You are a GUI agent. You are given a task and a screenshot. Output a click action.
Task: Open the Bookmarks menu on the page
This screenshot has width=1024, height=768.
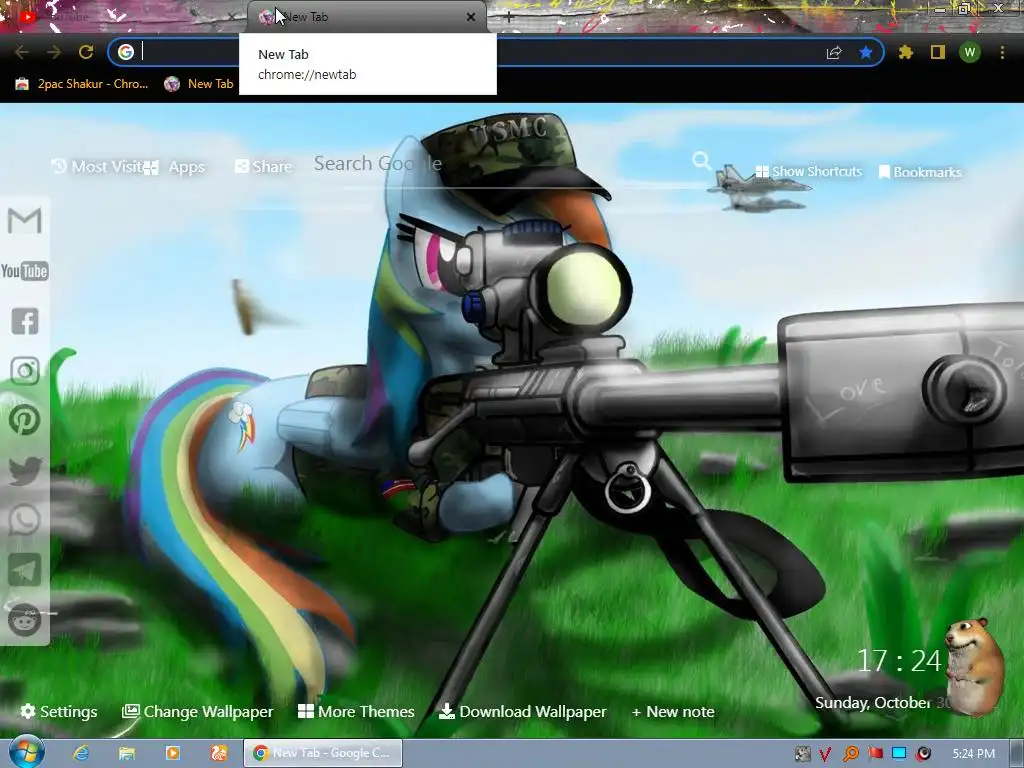920,172
